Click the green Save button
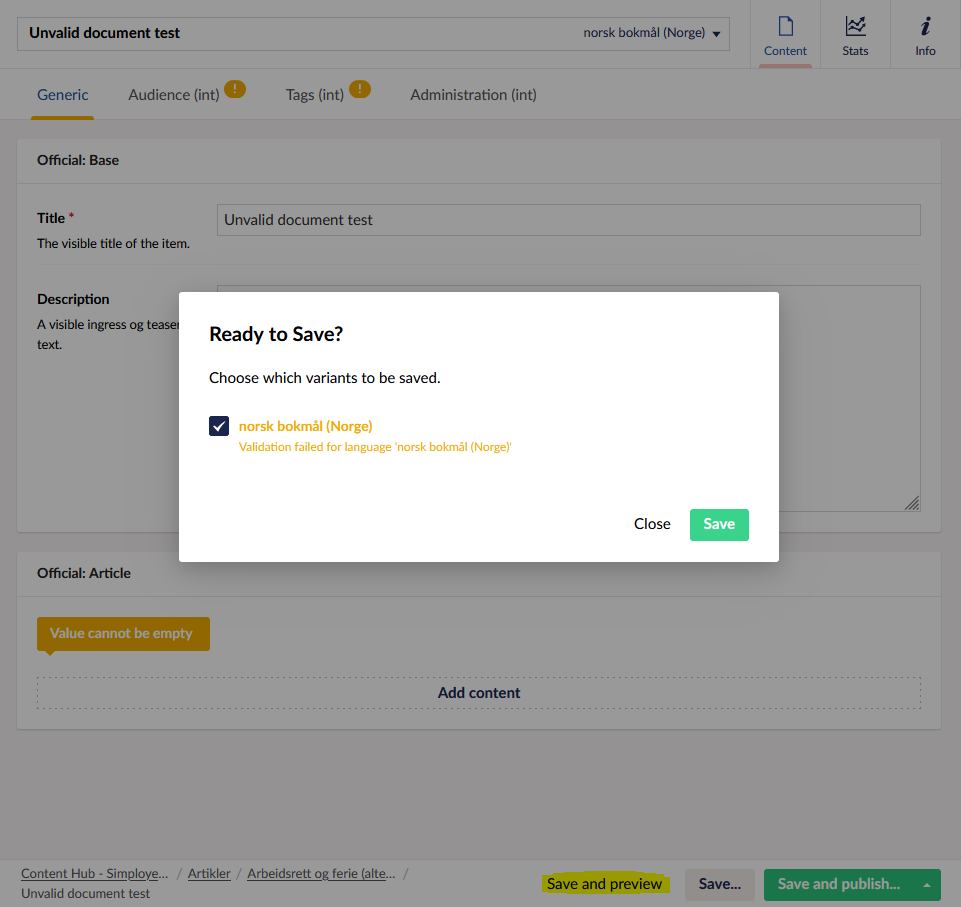The height and width of the screenshot is (907, 961). click(719, 524)
